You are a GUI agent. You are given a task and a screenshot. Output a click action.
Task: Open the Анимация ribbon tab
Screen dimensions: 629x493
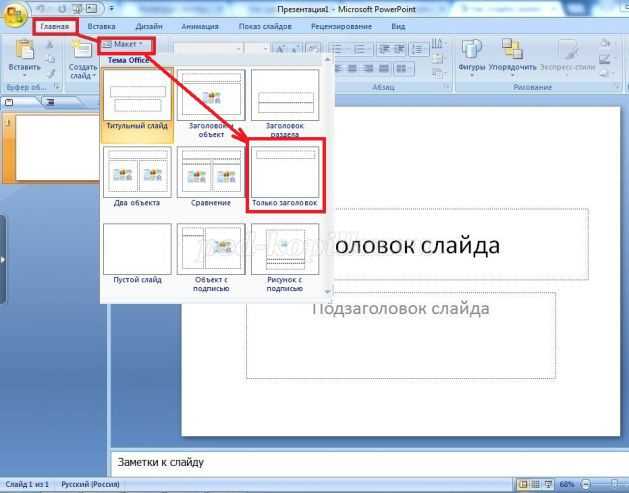[x=200, y=27]
